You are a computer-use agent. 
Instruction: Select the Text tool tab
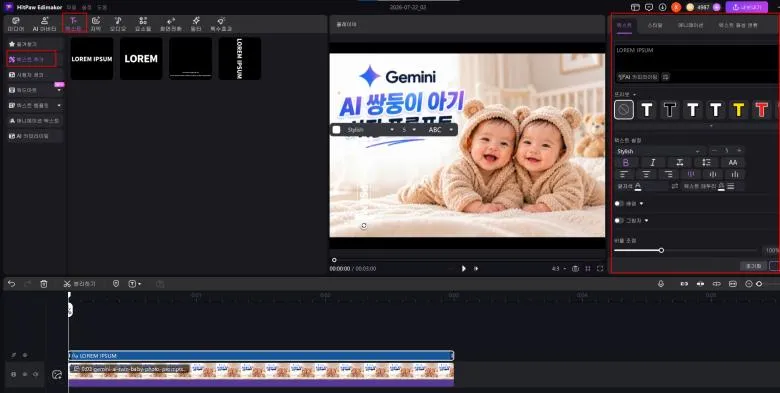(74, 24)
